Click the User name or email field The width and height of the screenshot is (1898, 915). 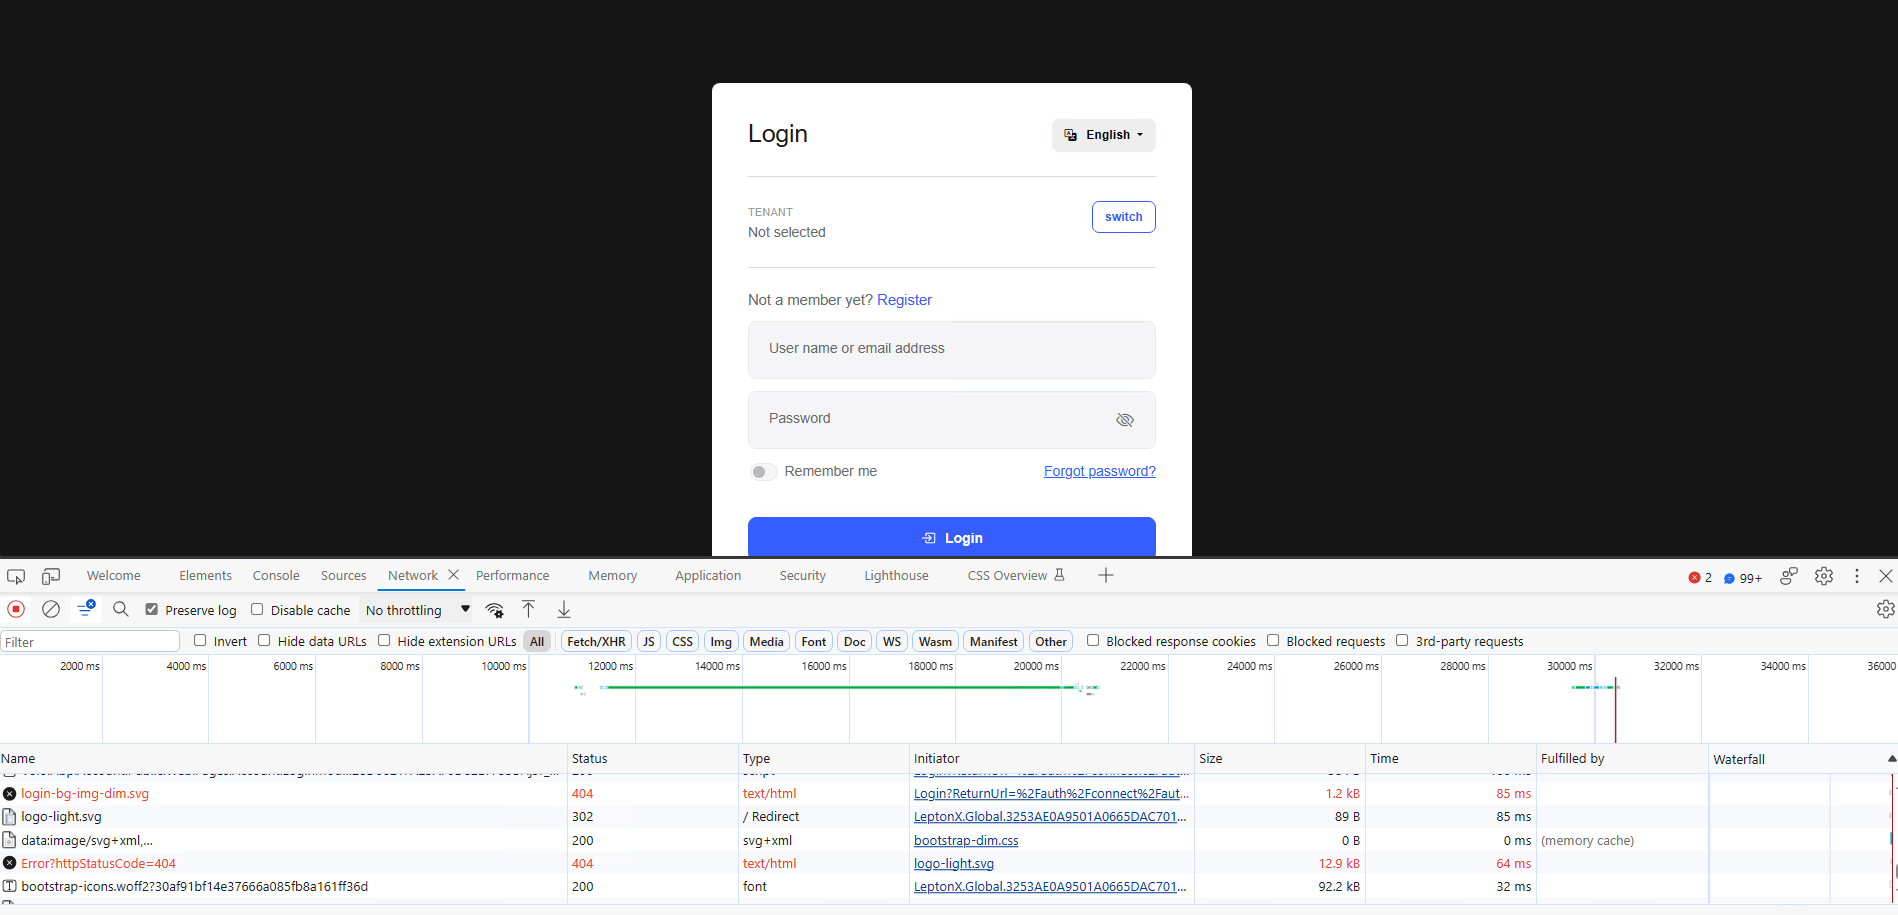(951, 349)
